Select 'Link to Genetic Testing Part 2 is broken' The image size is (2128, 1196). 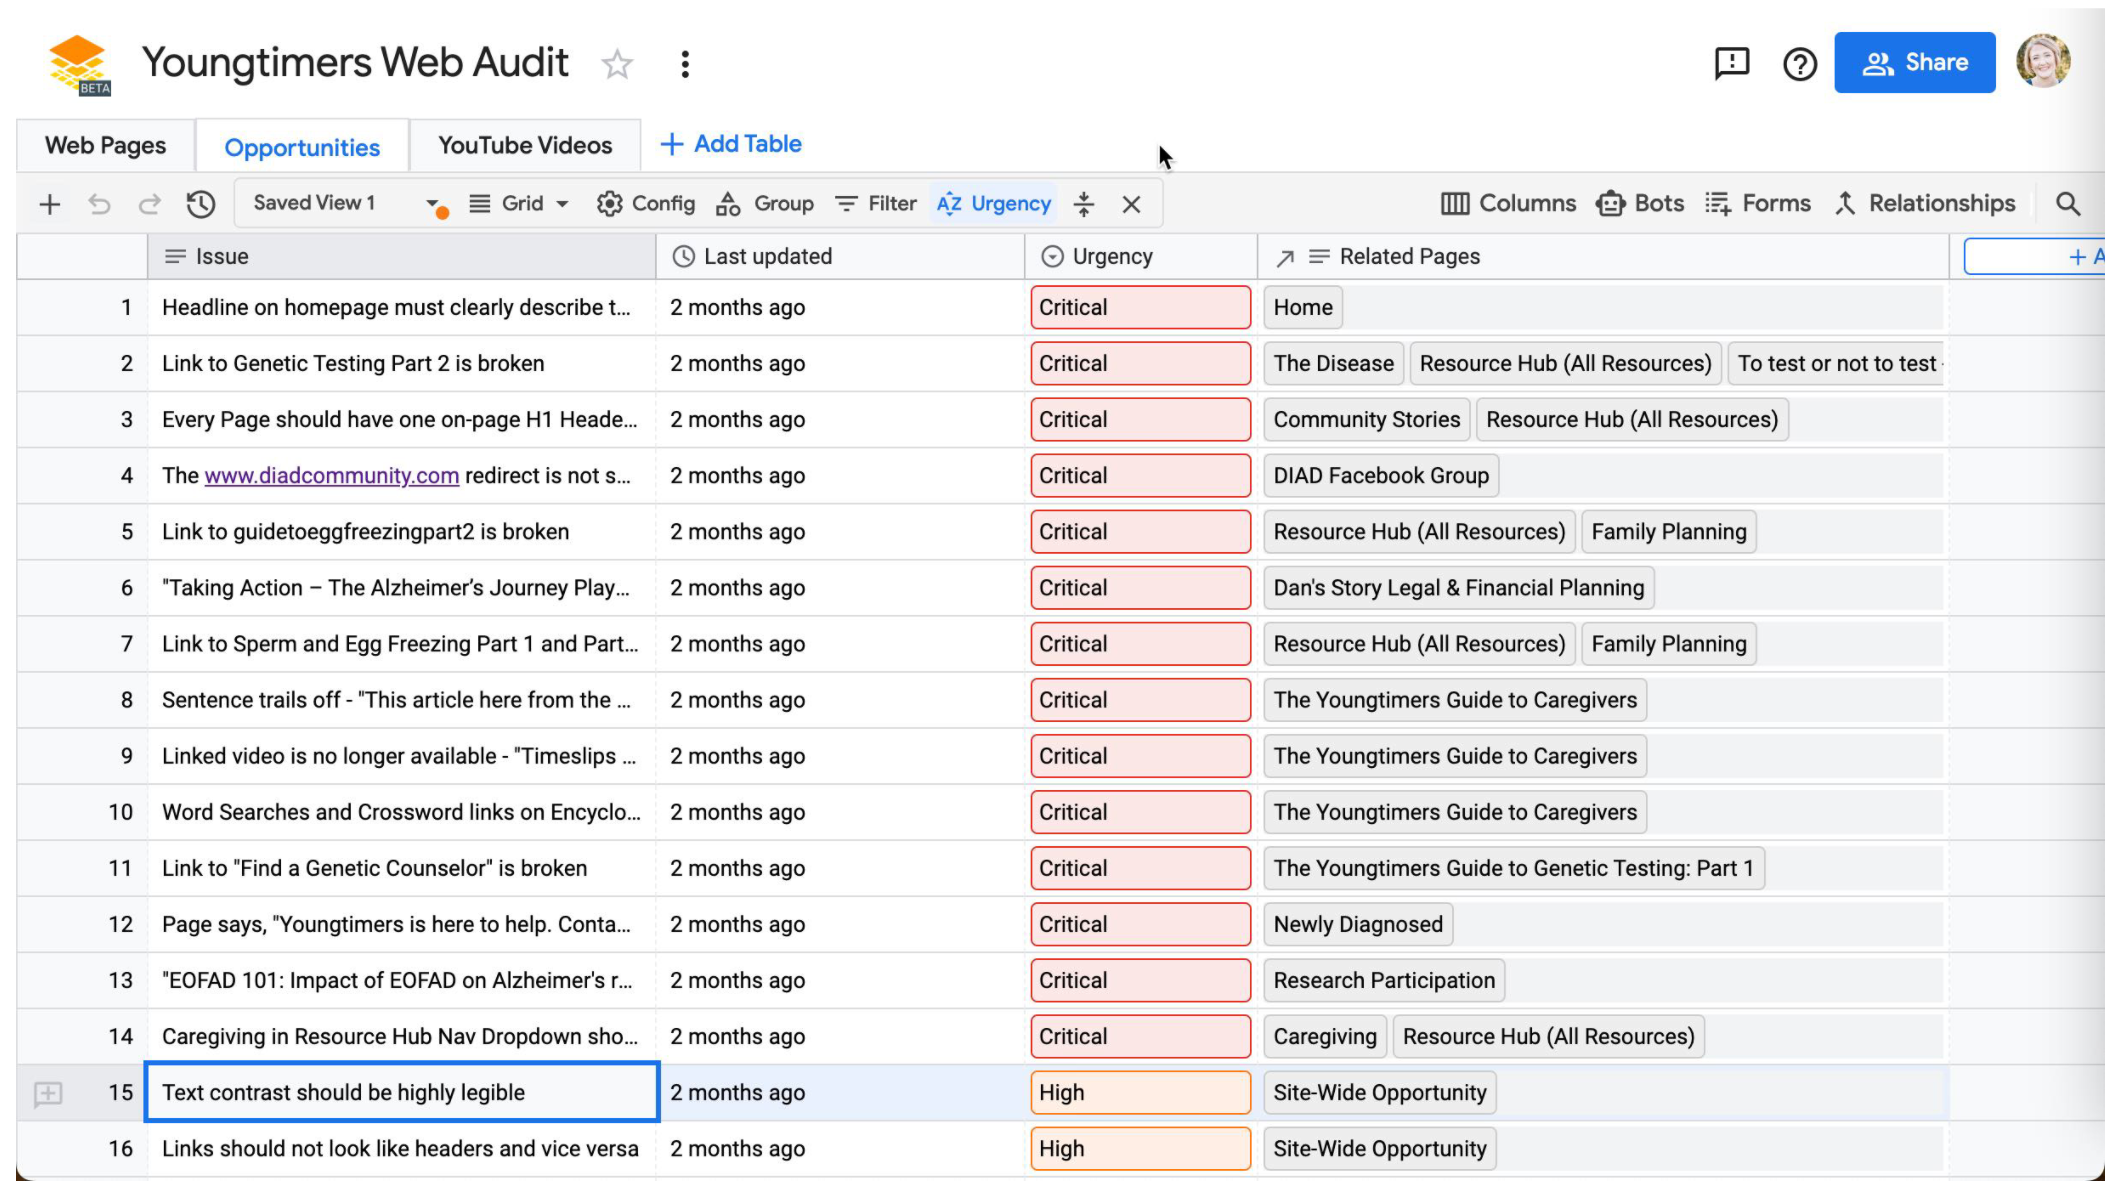point(353,364)
